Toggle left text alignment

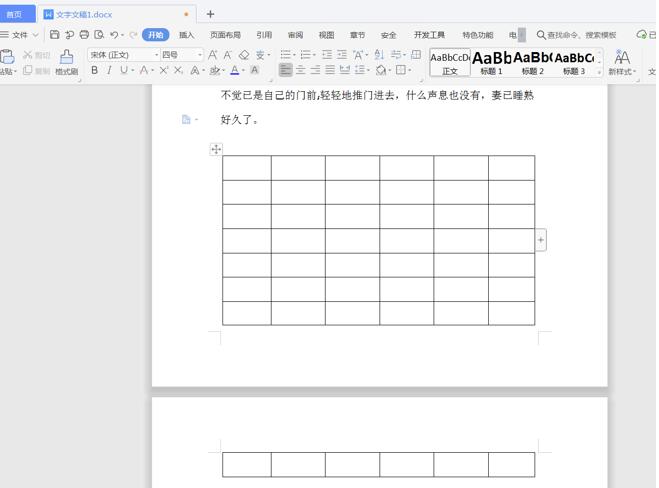tap(285, 70)
